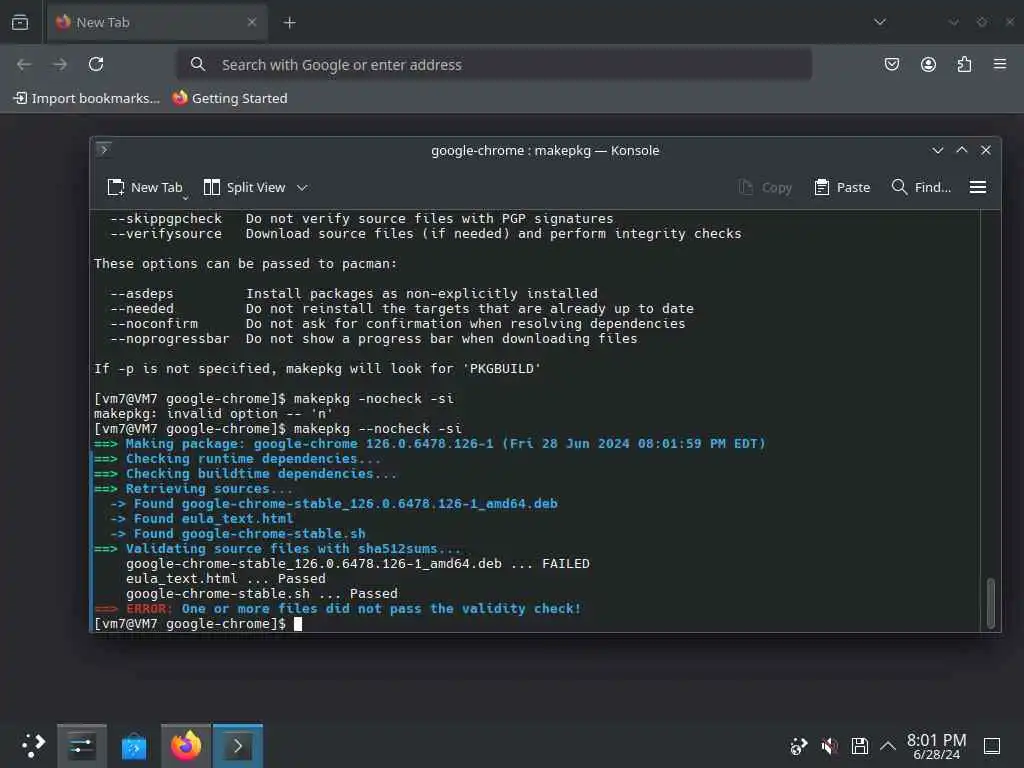Click the ERROR validity check line
Viewport: 1024px width, 768px height.
(x=338, y=609)
